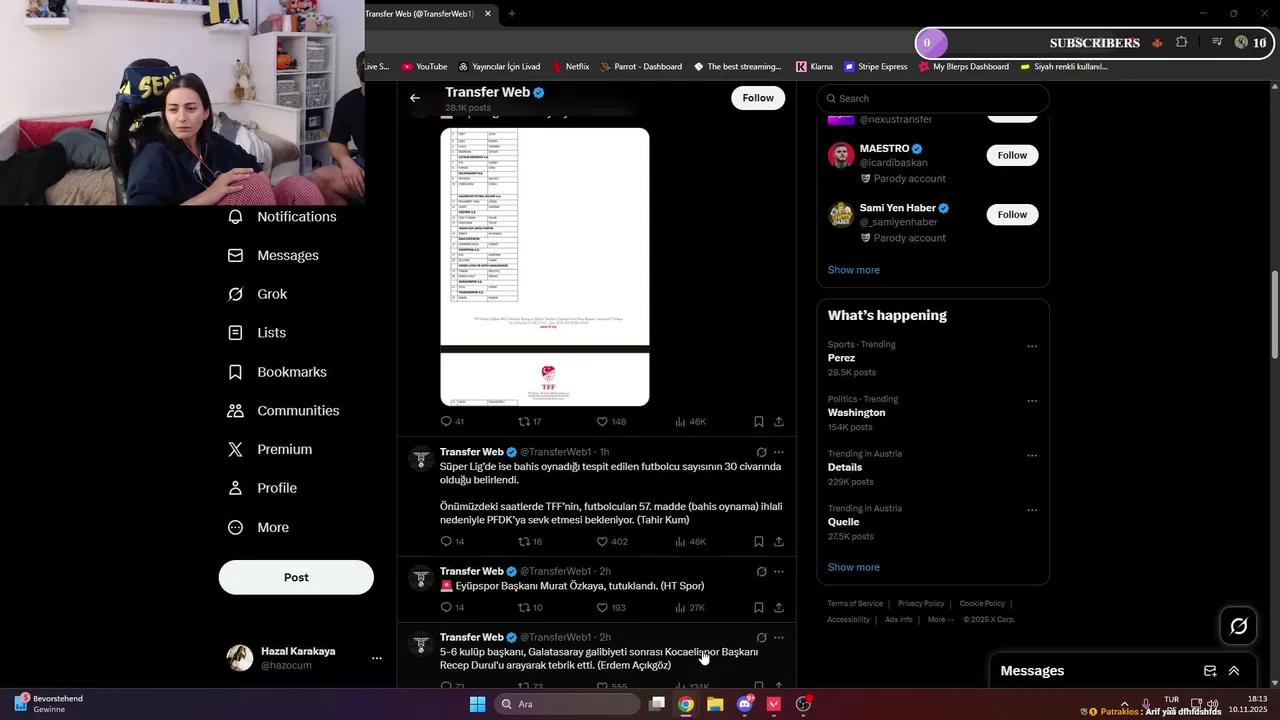The image size is (1280, 720).
Task: Open the Hazal Karakaya account options menu
Action: [x=377, y=658]
